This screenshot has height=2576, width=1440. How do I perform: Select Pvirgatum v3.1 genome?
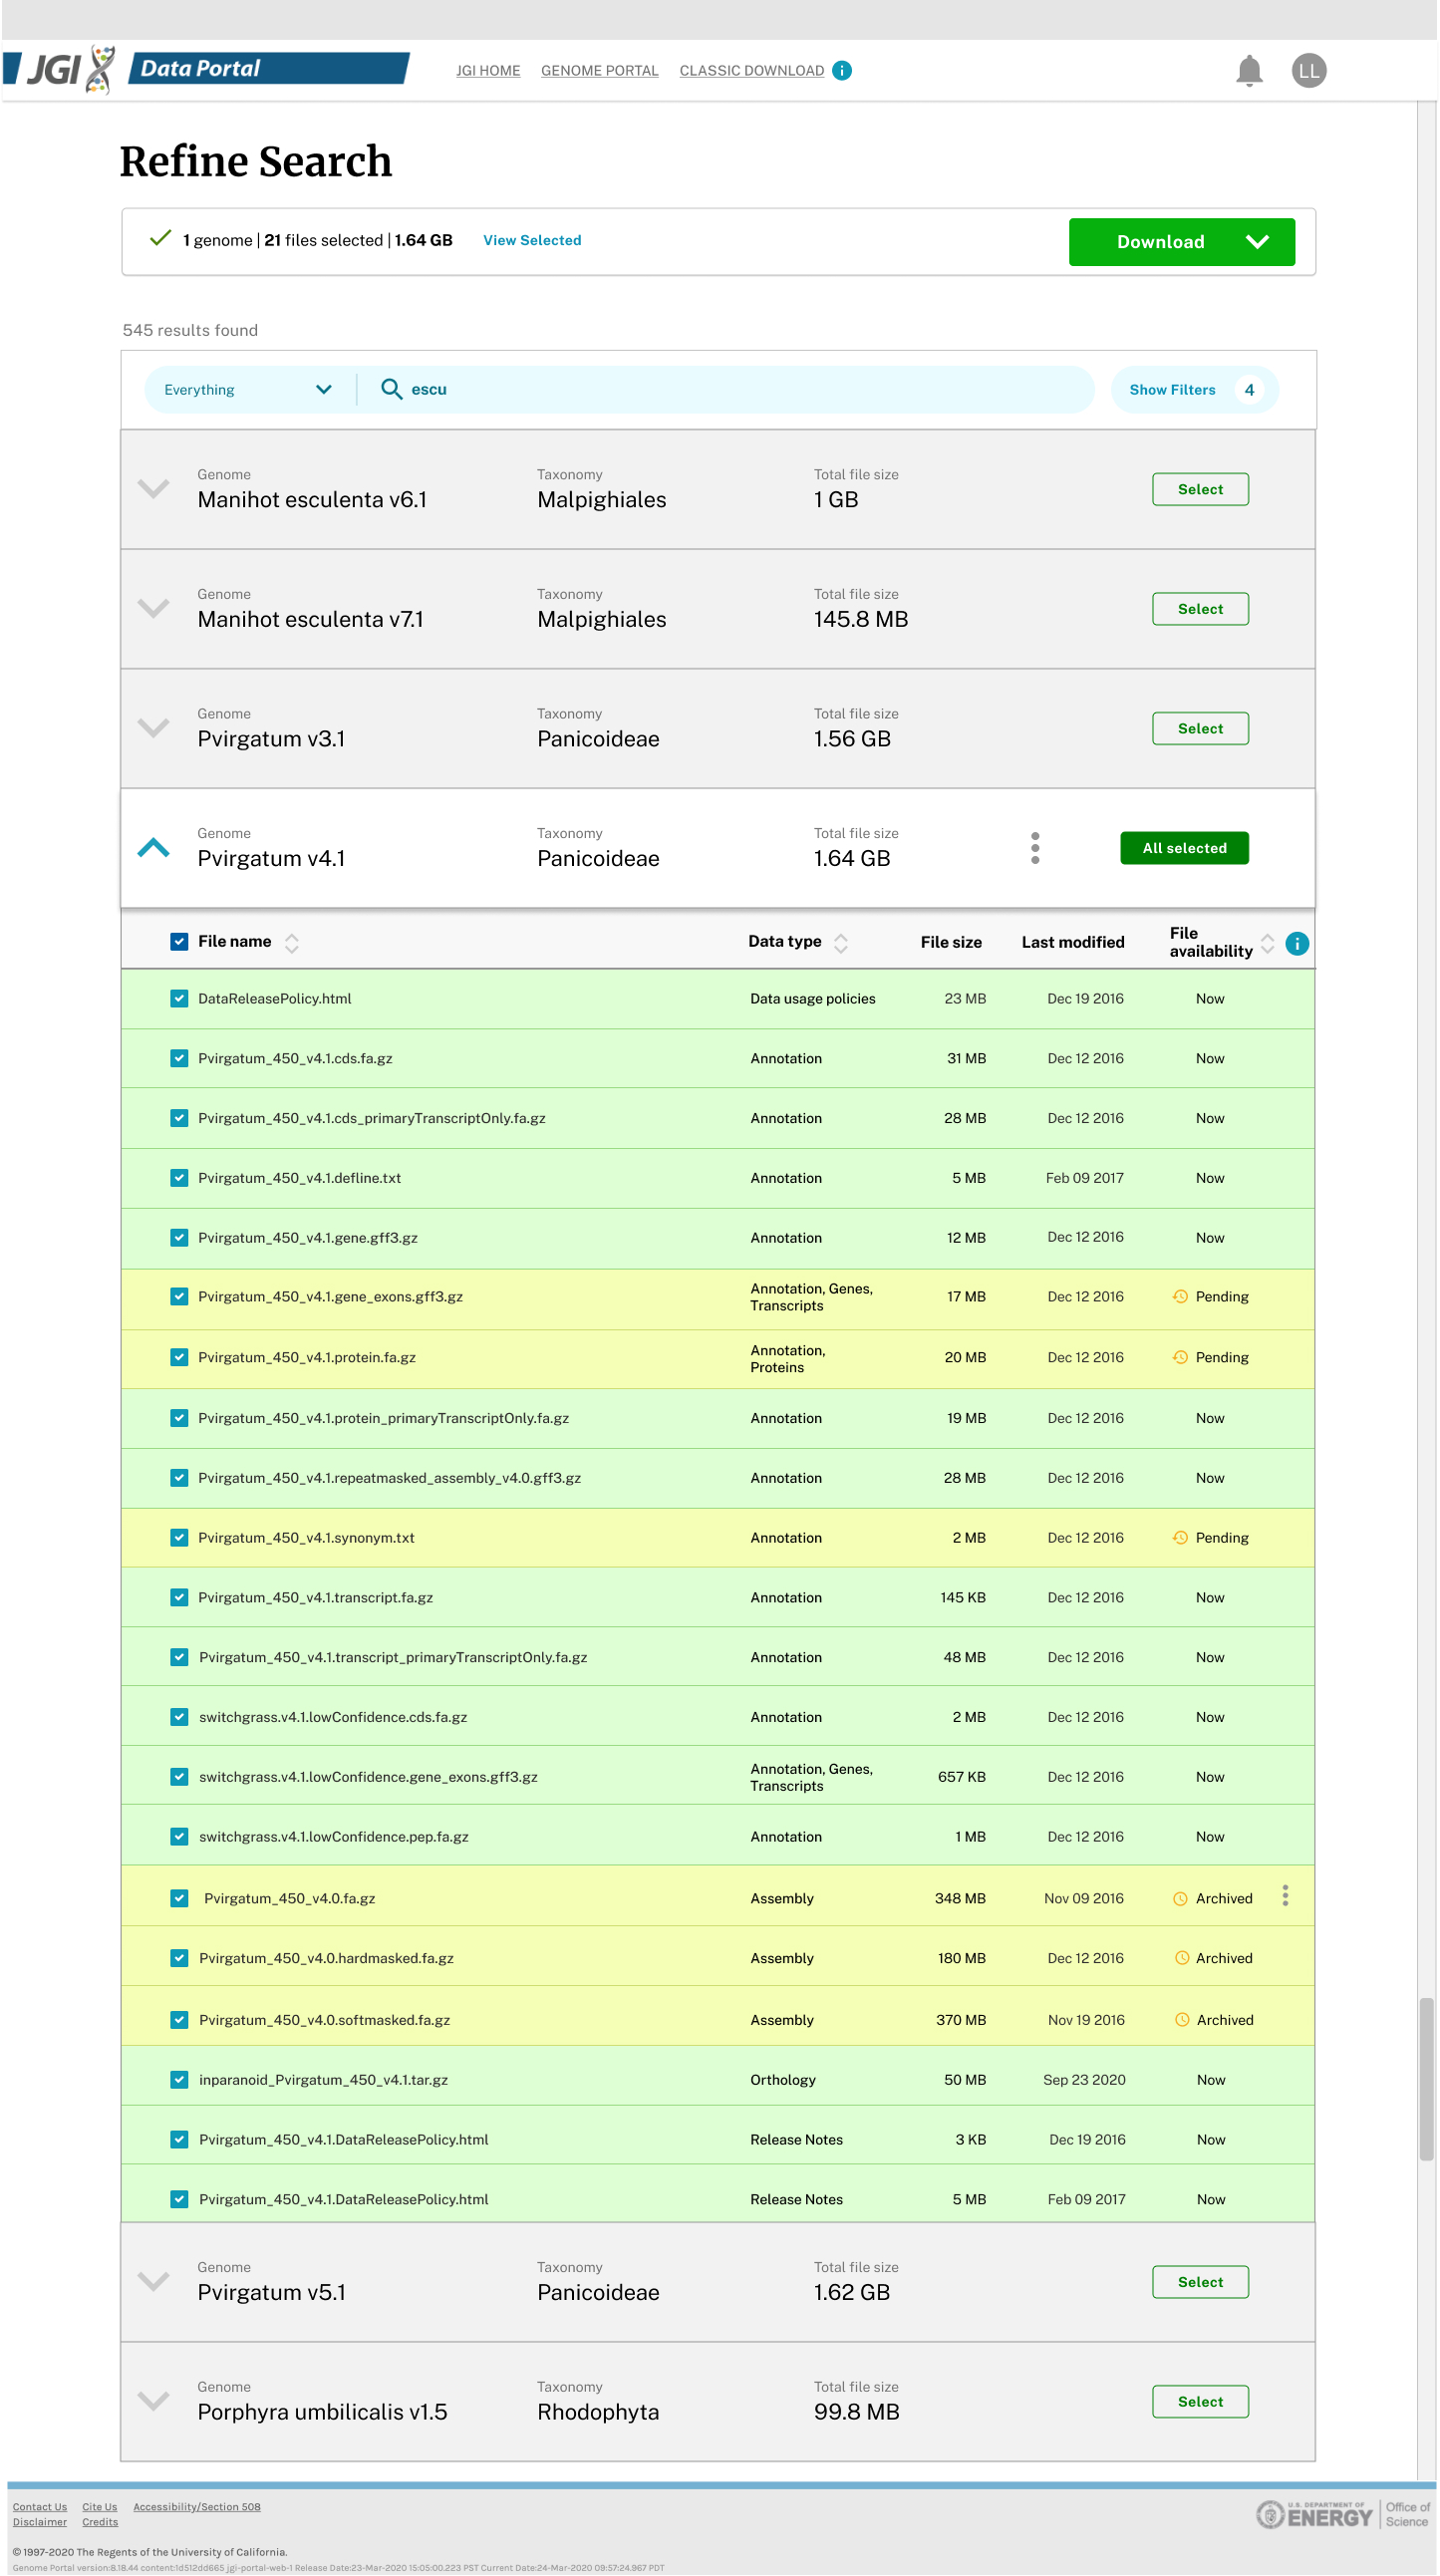(1200, 728)
